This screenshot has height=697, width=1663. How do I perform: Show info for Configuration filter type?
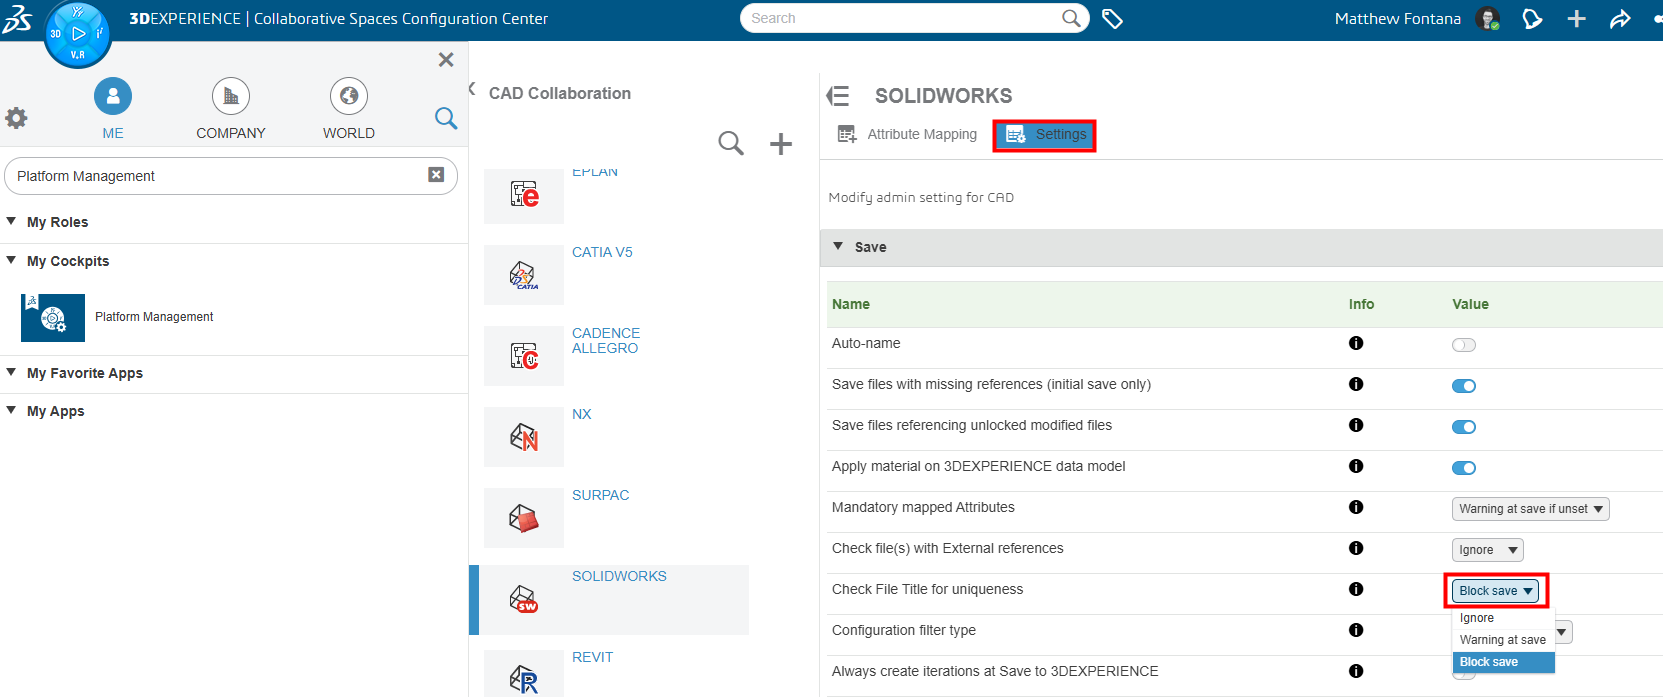1356,630
